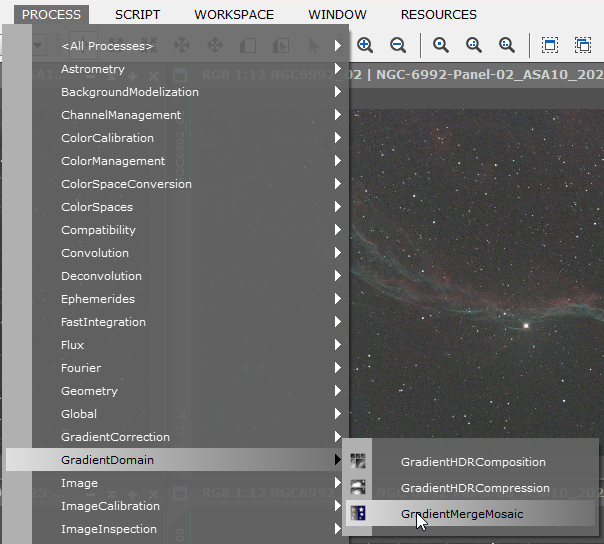
Task: Open the WINDOW menu
Action: click(337, 15)
